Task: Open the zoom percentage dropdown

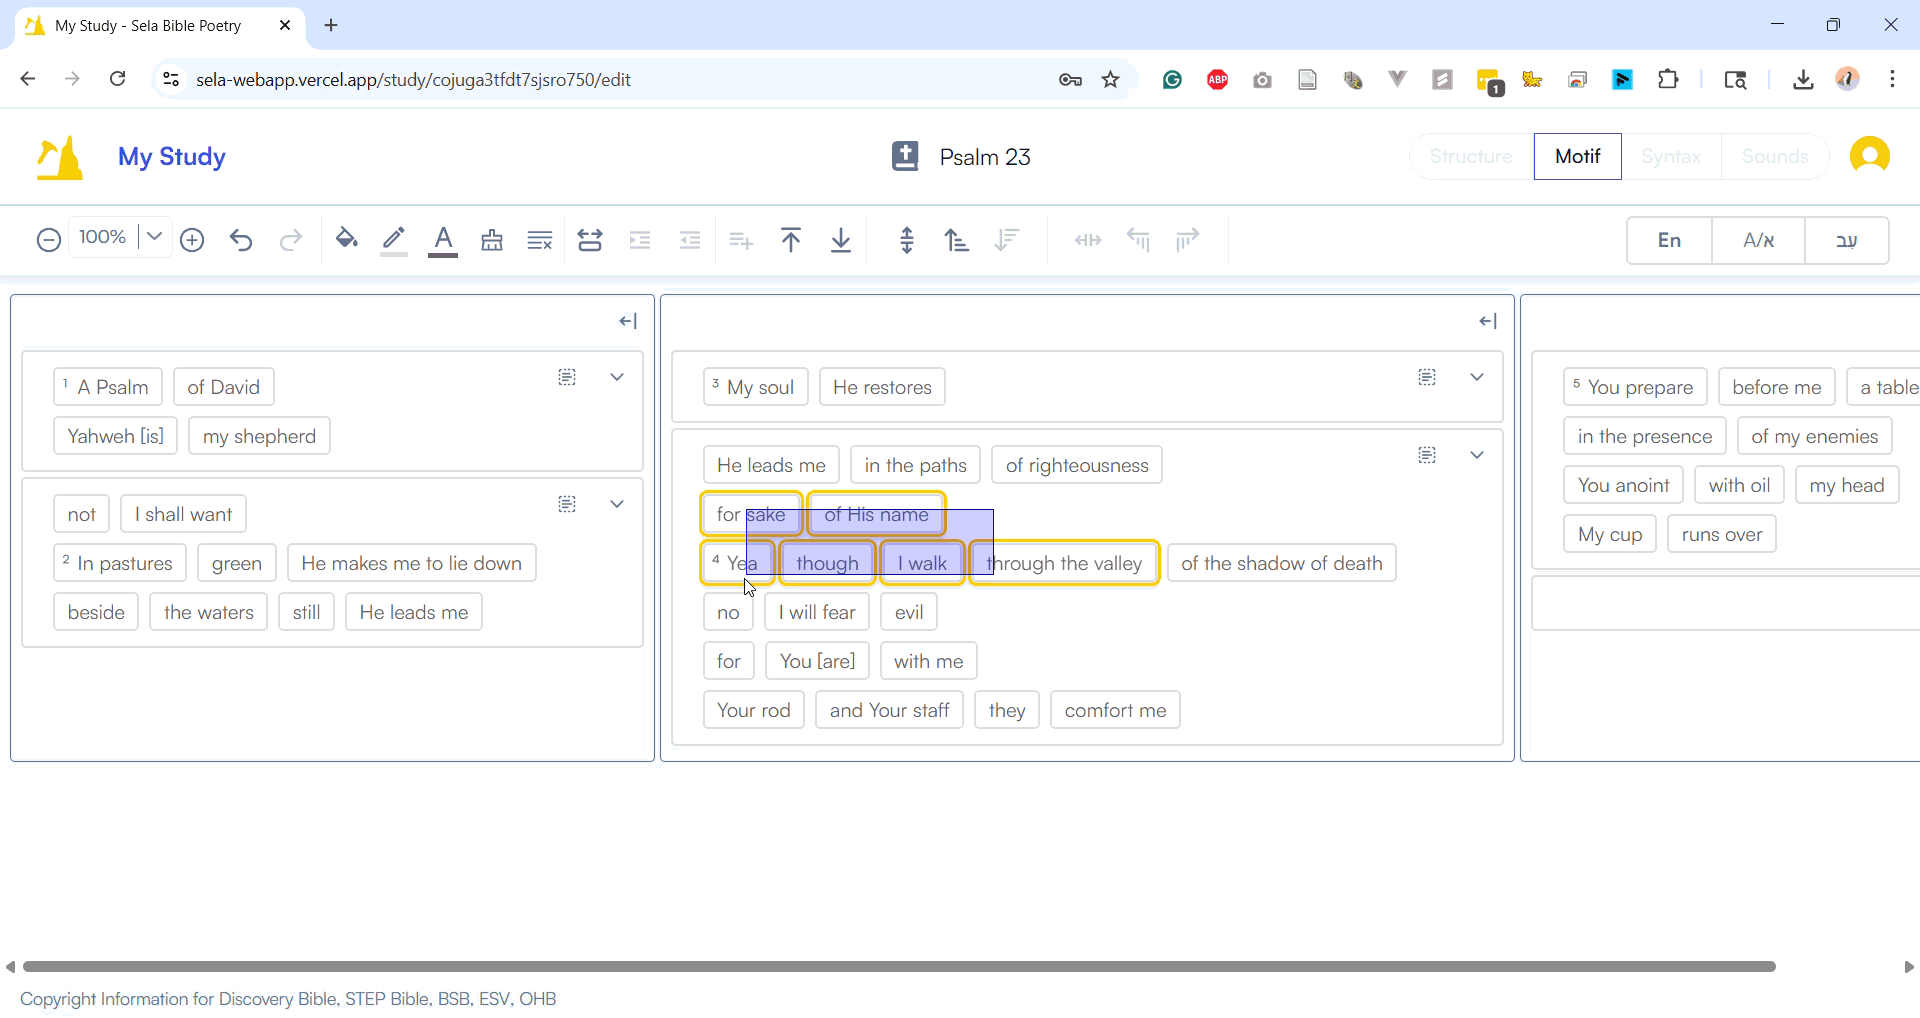Action: tap(154, 237)
